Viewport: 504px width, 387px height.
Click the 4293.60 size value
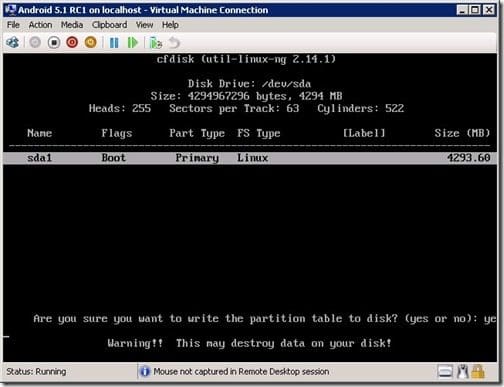tap(468, 157)
